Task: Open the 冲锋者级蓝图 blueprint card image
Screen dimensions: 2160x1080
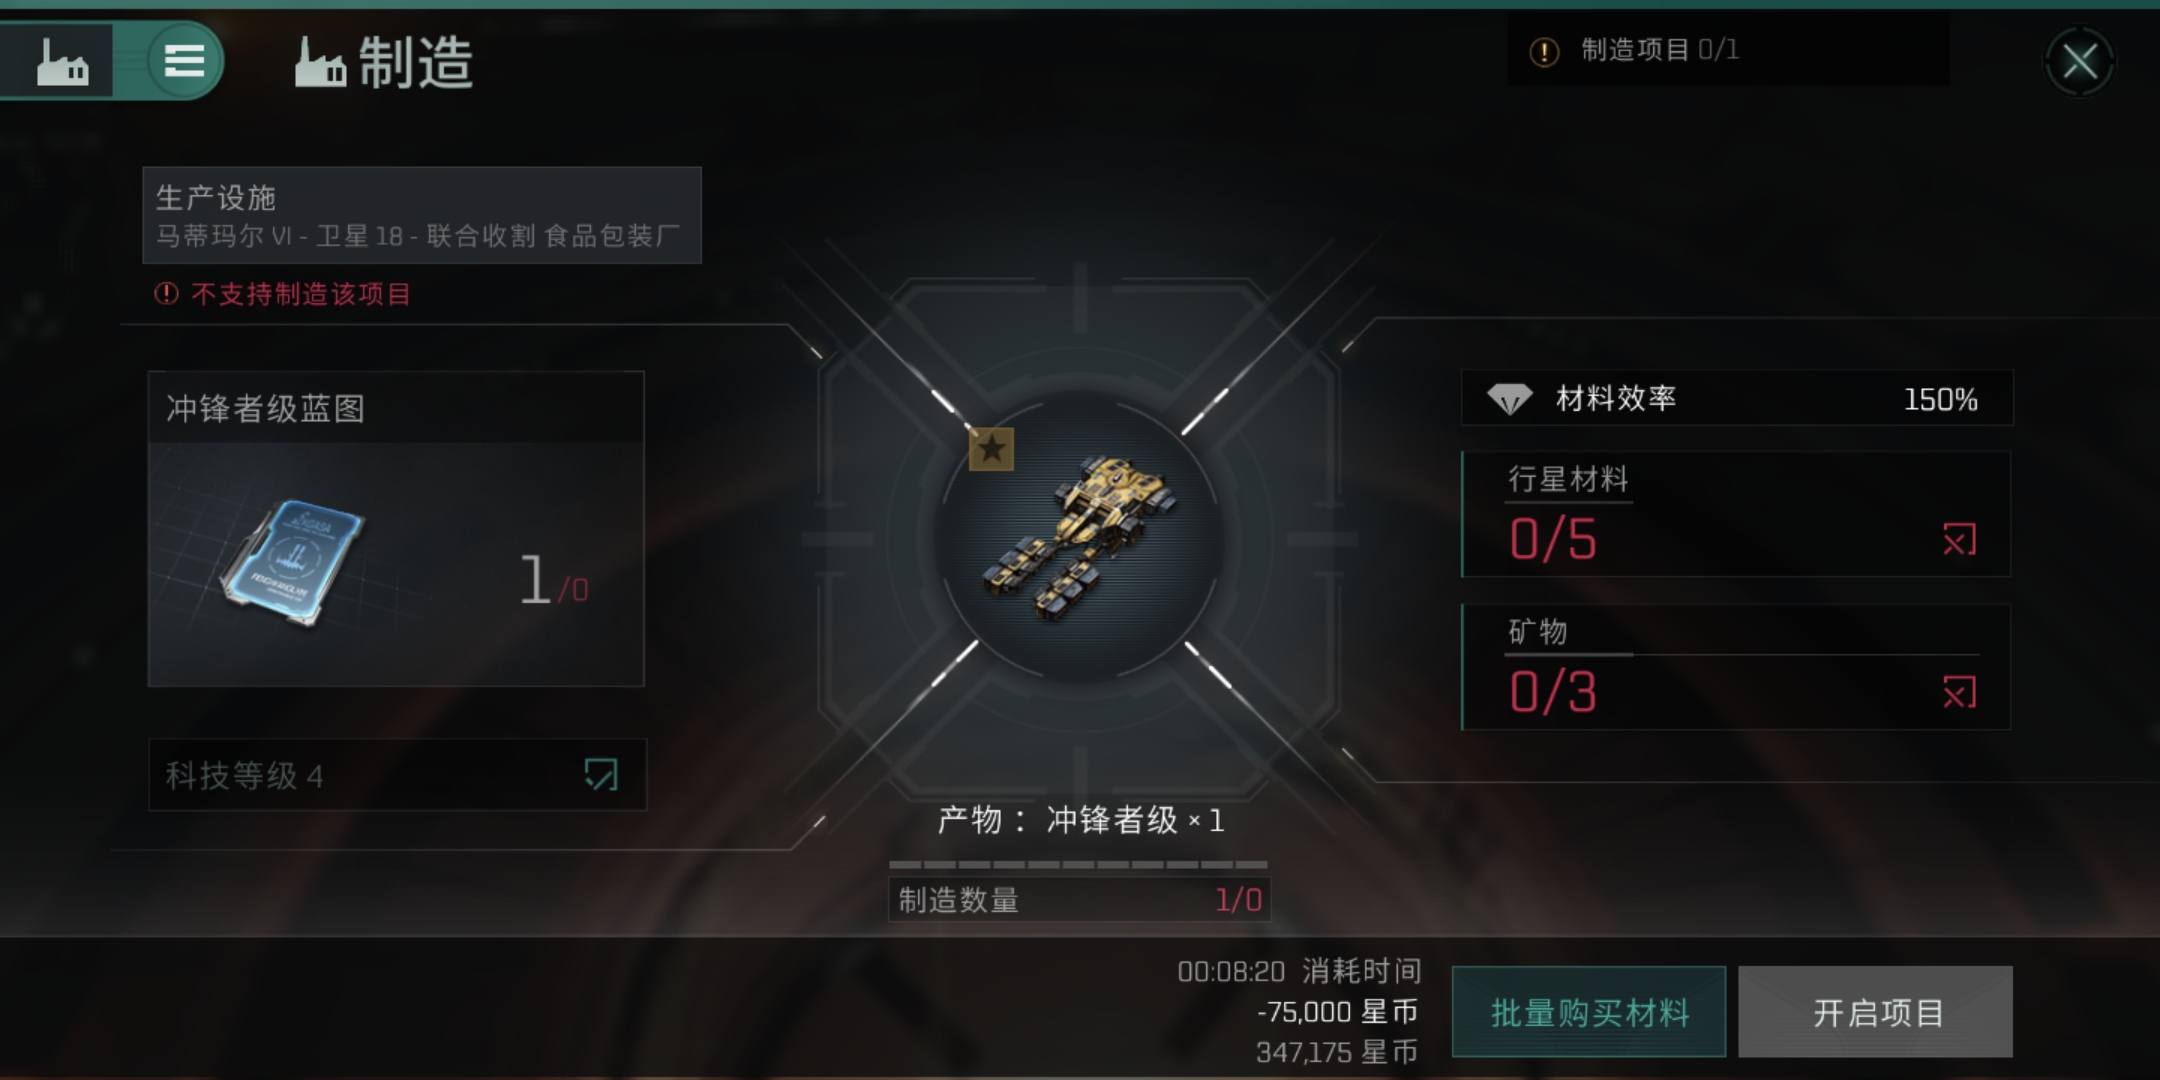Action: (293, 563)
